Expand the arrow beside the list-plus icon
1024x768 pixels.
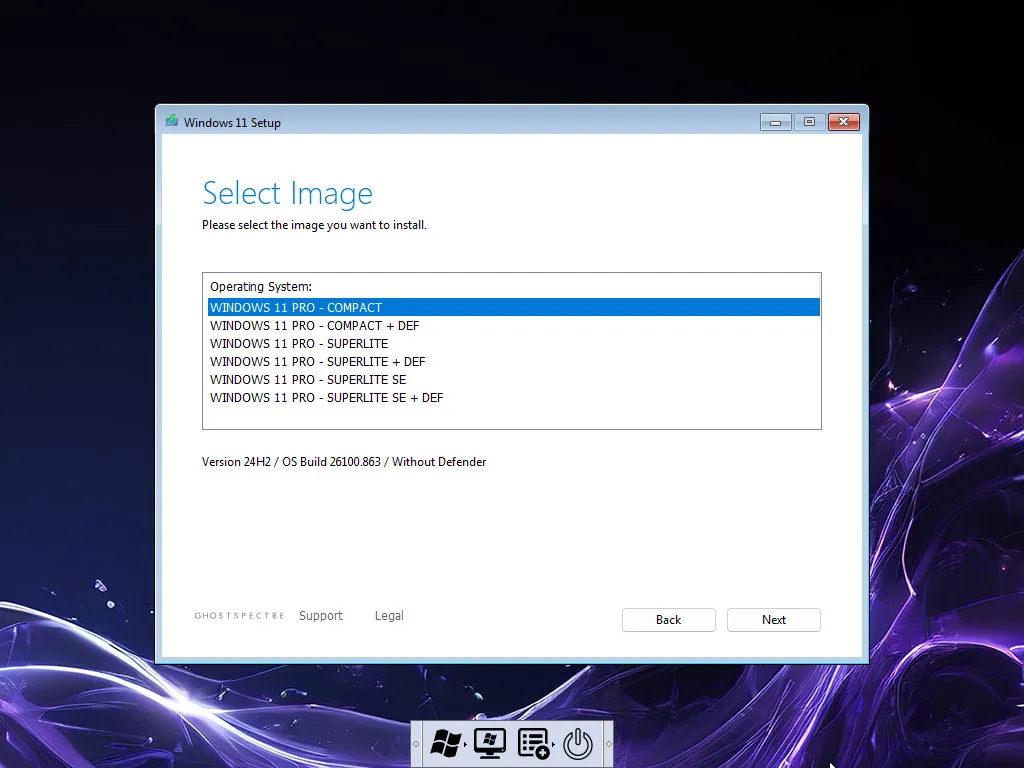coord(553,744)
